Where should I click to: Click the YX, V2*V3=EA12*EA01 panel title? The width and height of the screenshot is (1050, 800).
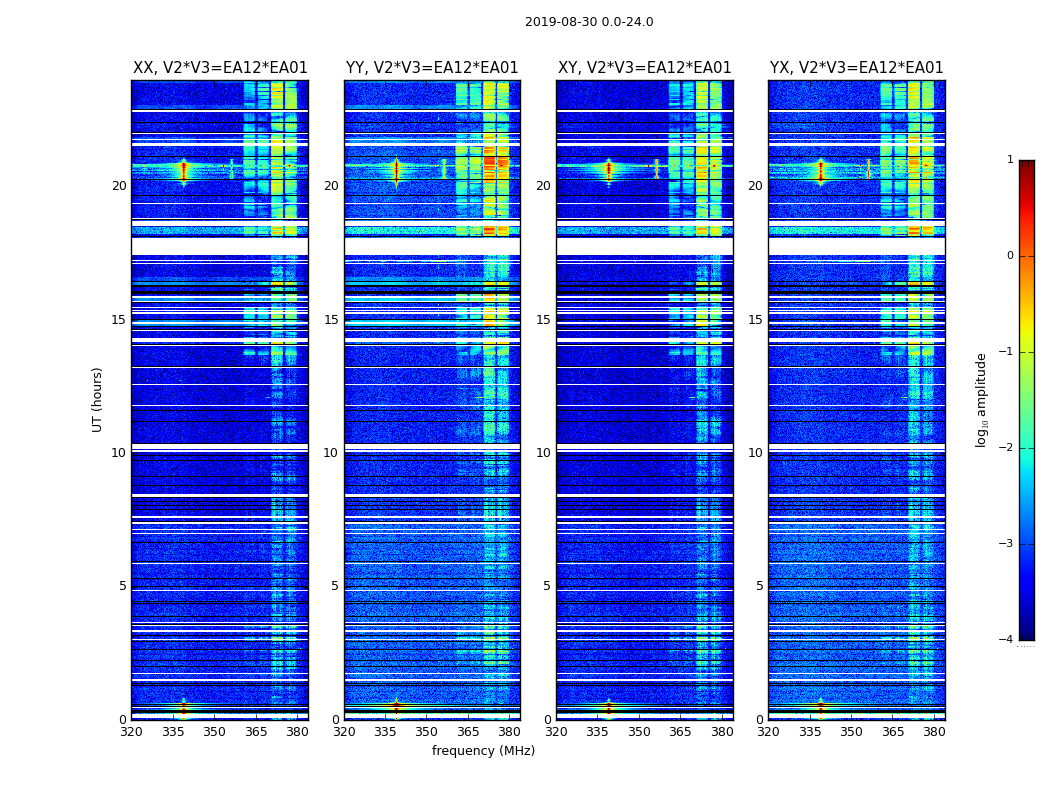click(856, 68)
